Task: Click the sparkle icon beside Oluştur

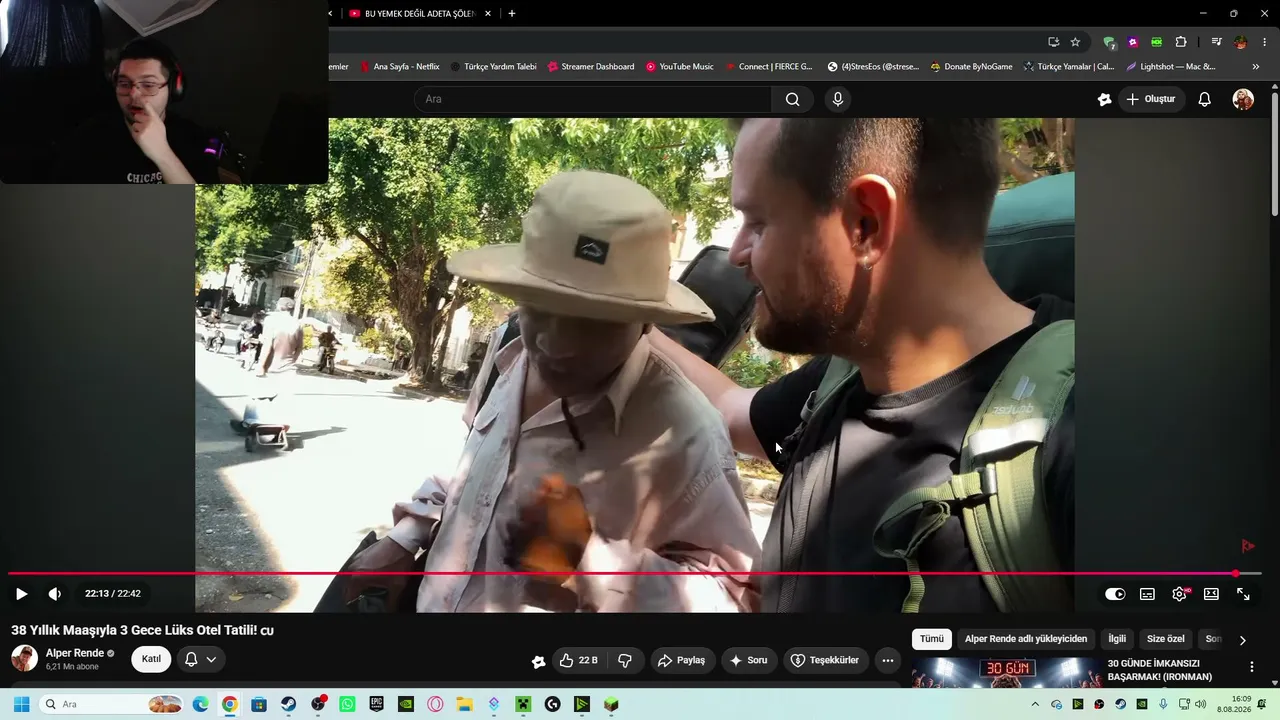Action: [x=1104, y=99]
